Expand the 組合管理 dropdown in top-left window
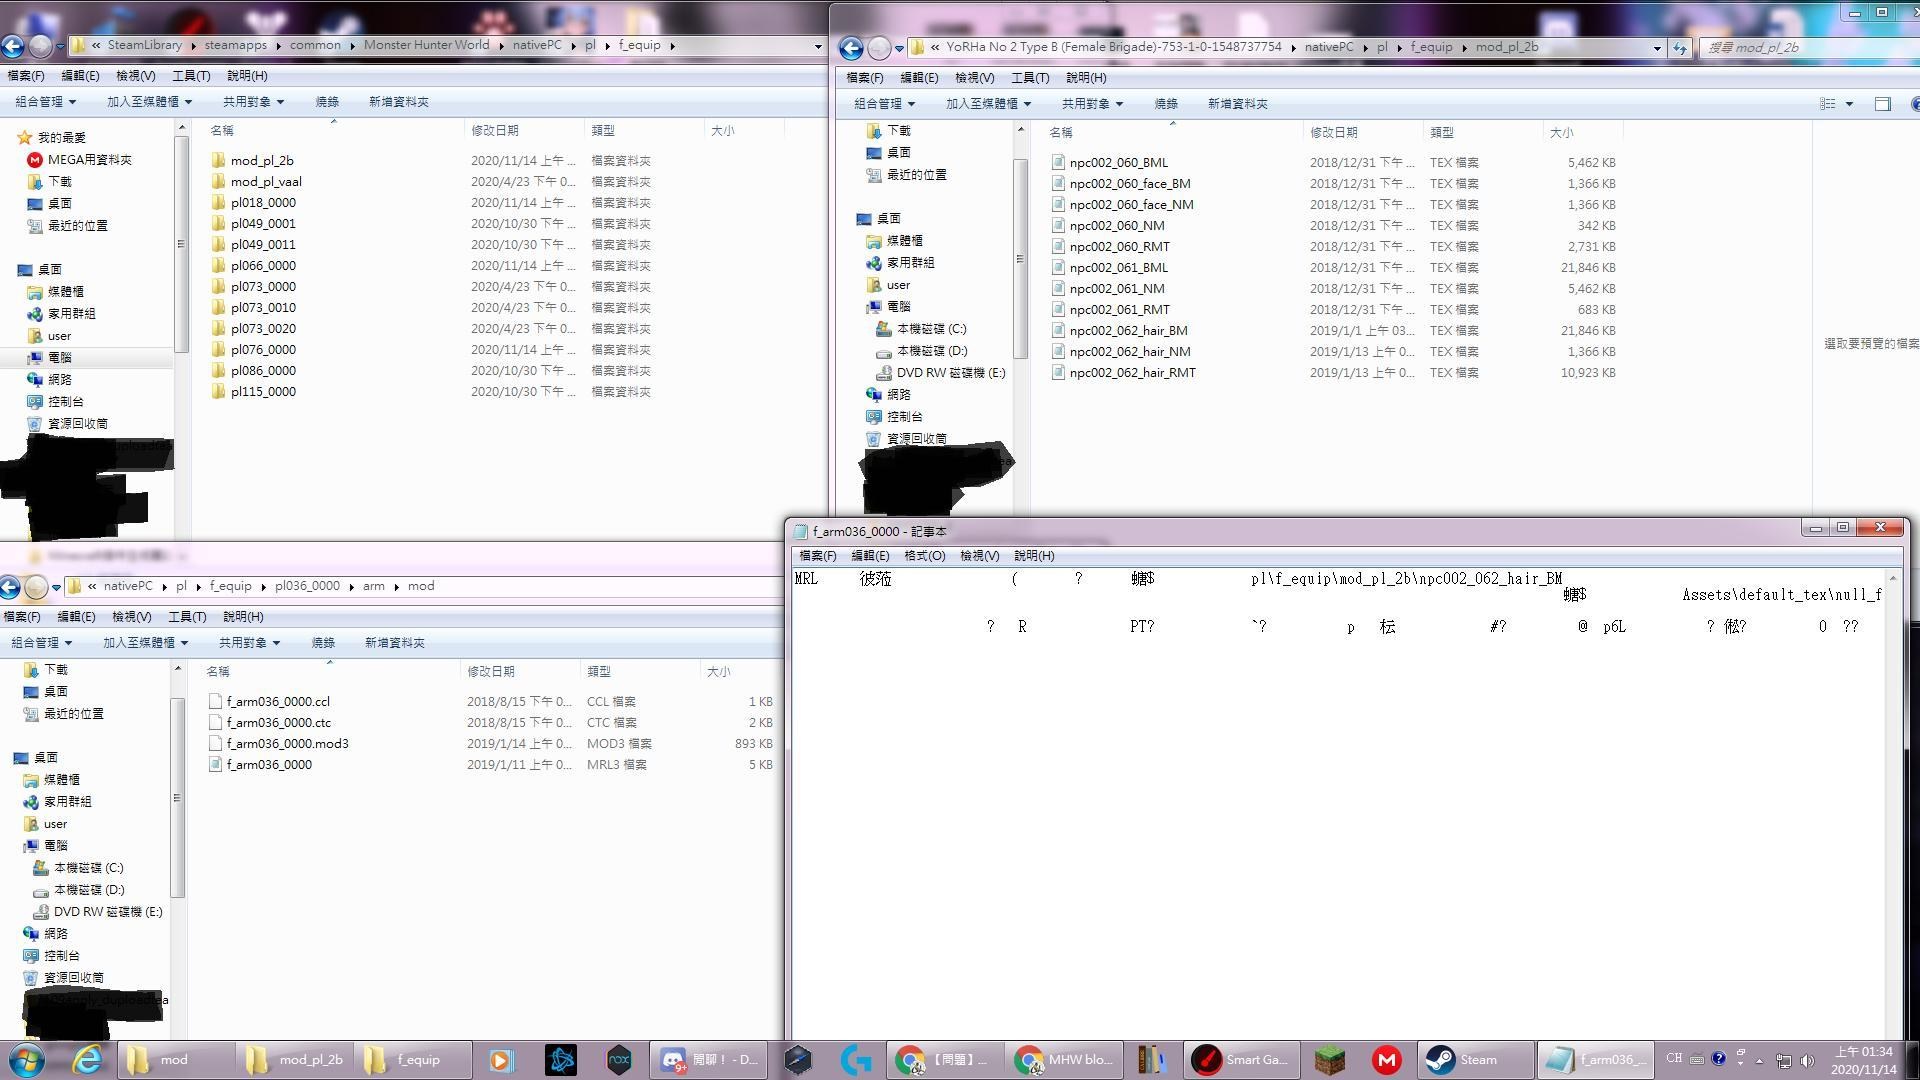The image size is (1920, 1080). click(x=45, y=102)
